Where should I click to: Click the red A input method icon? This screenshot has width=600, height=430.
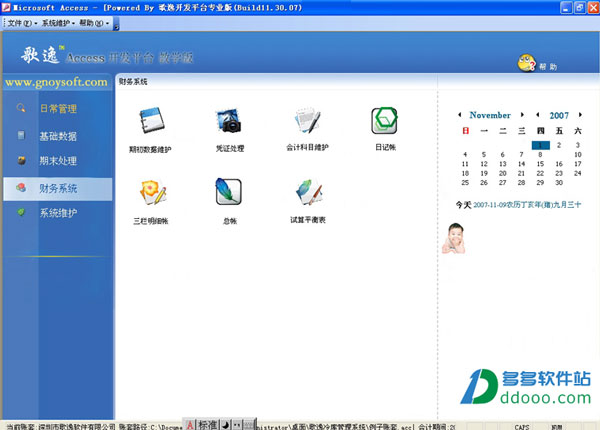point(190,425)
